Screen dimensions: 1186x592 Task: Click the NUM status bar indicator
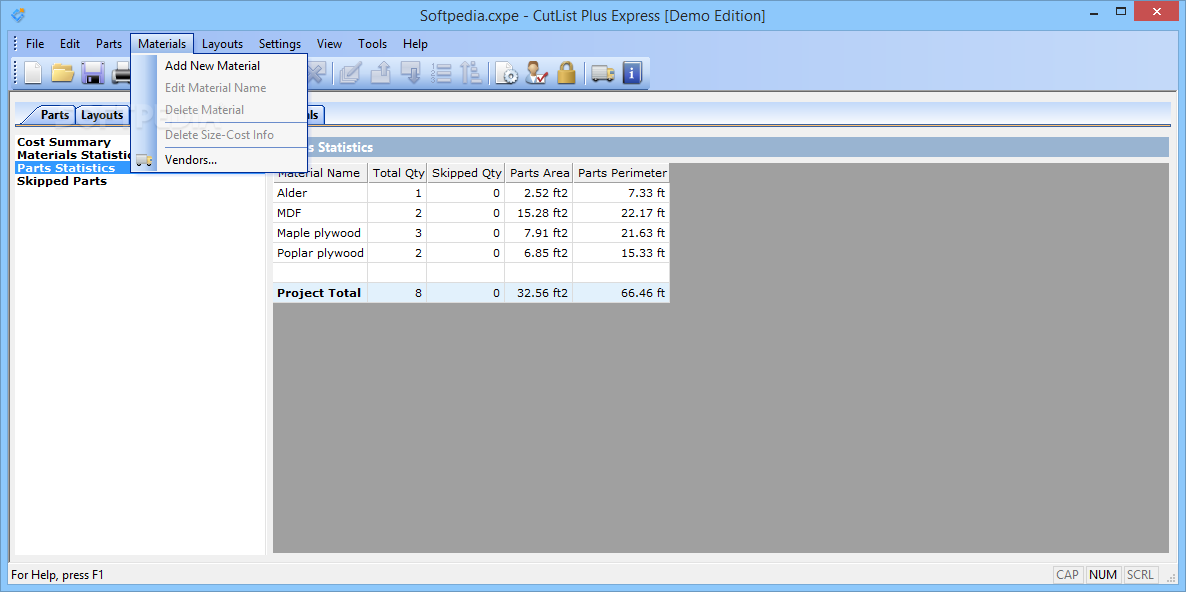[x=1103, y=575]
